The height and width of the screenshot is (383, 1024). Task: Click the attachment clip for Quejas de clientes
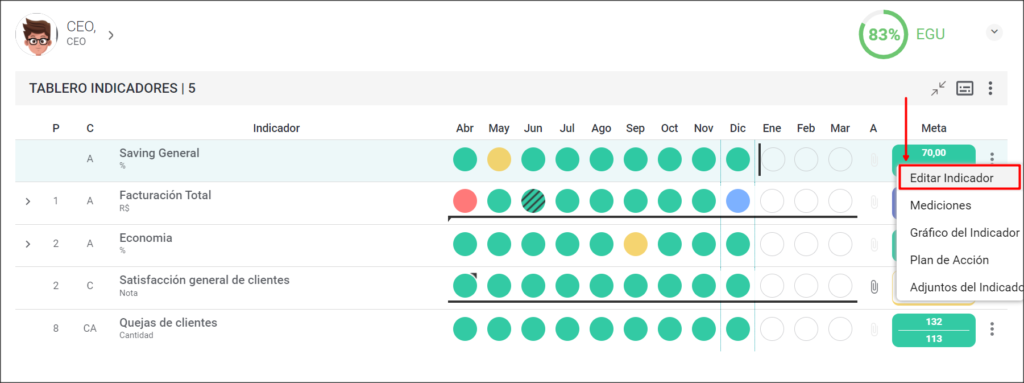point(873,329)
